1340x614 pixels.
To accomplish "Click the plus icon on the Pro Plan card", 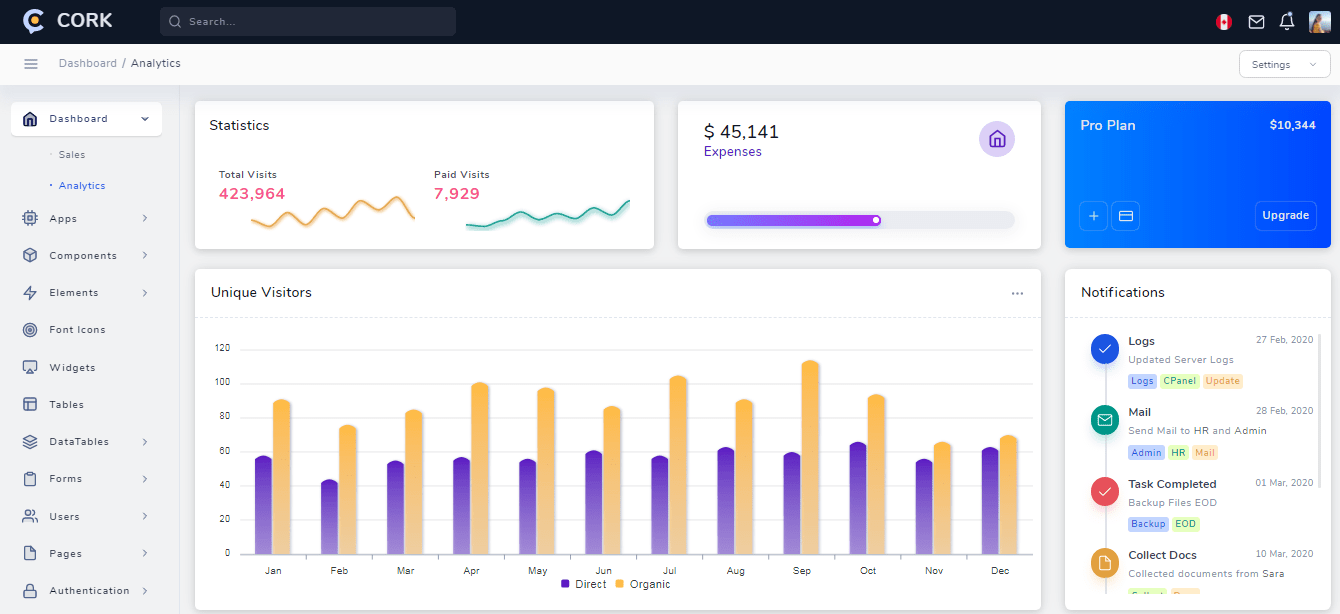I will coord(1093,216).
